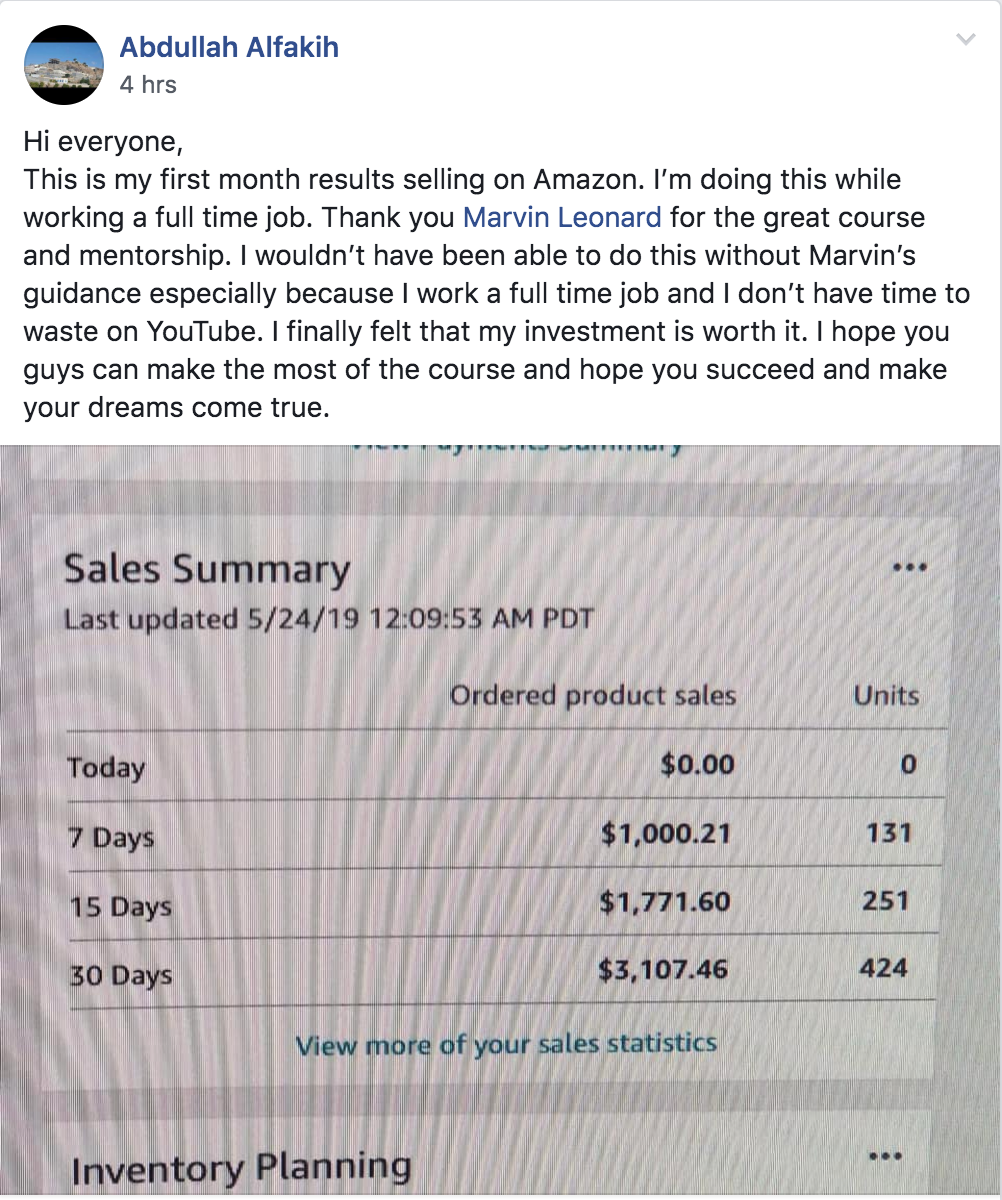Click the $3,107.46 thirty-day sales amount
1002x1200 pixels.
pos(663,969)
